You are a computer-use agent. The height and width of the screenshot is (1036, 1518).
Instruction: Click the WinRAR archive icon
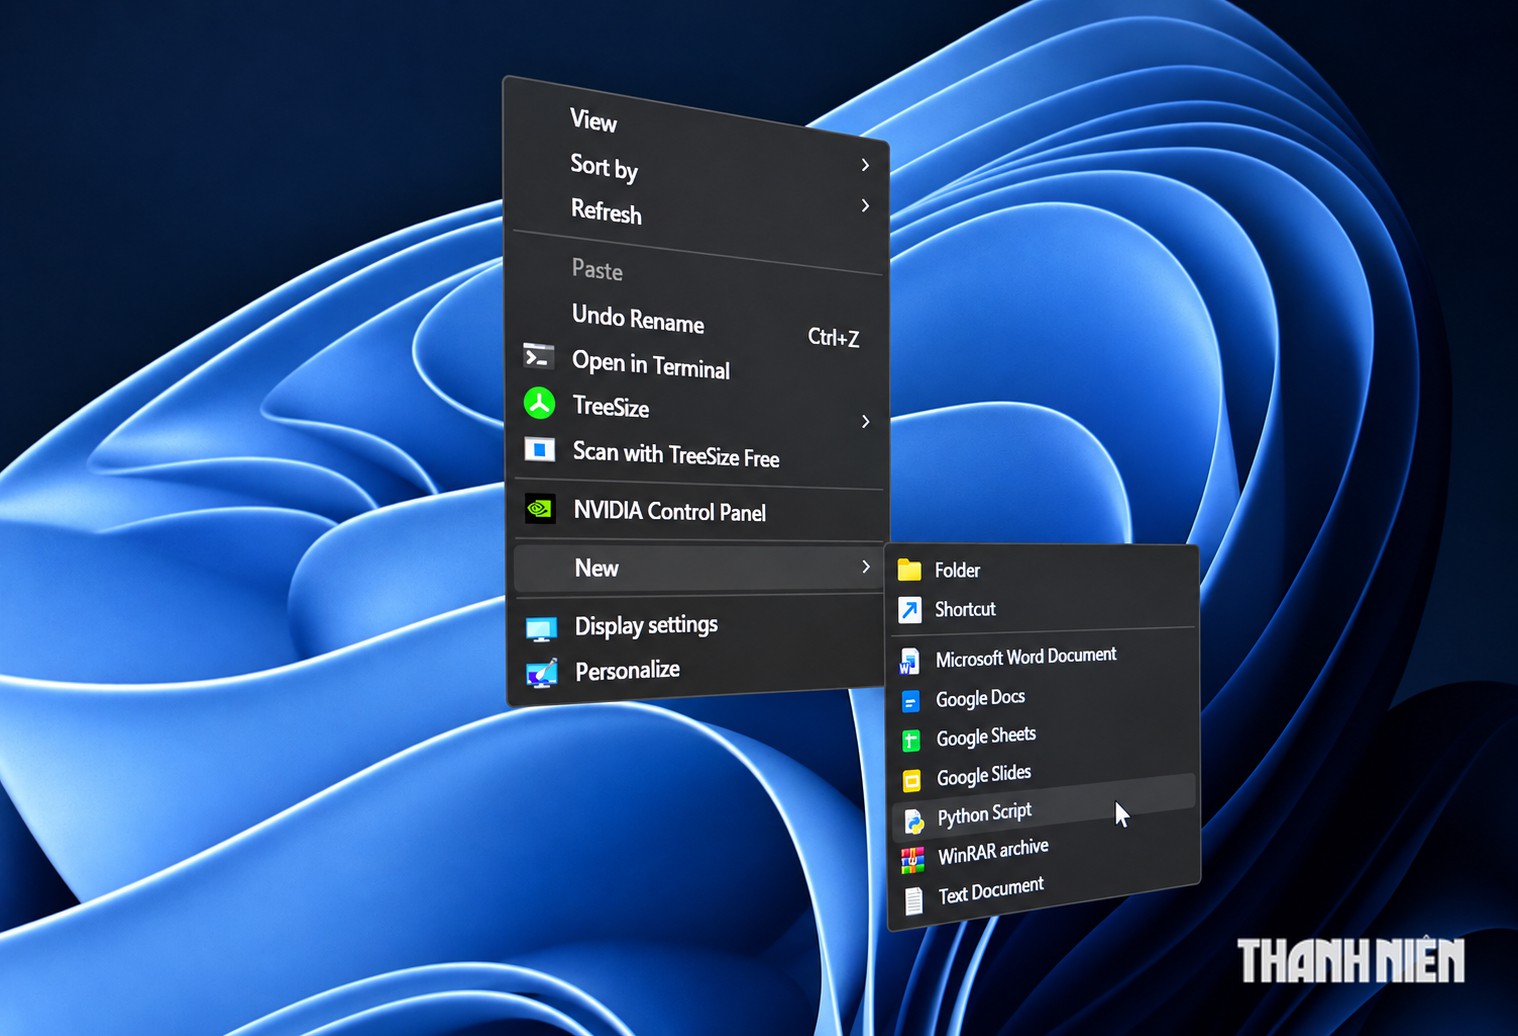912,860
